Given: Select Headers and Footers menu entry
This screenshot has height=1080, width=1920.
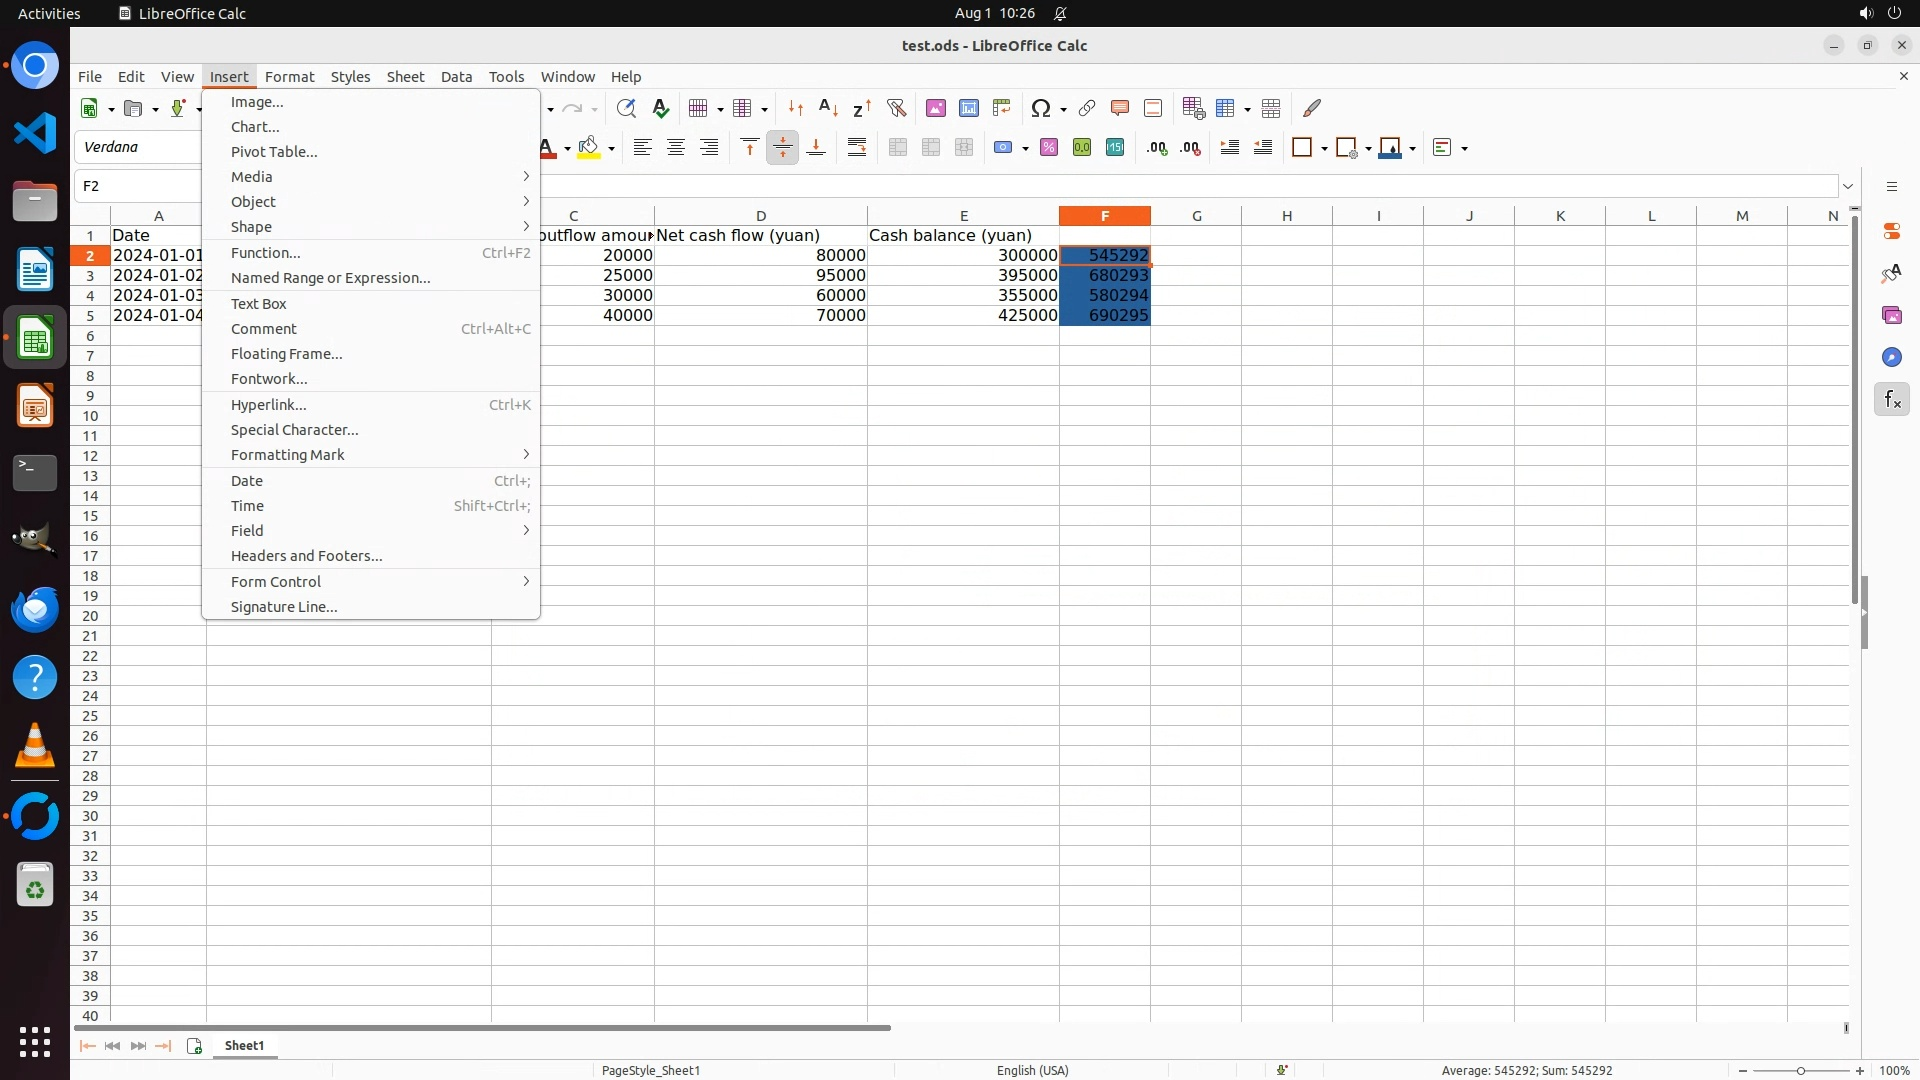Looking at the screenshot, I should pyautogui.click(x=306, y=556).
